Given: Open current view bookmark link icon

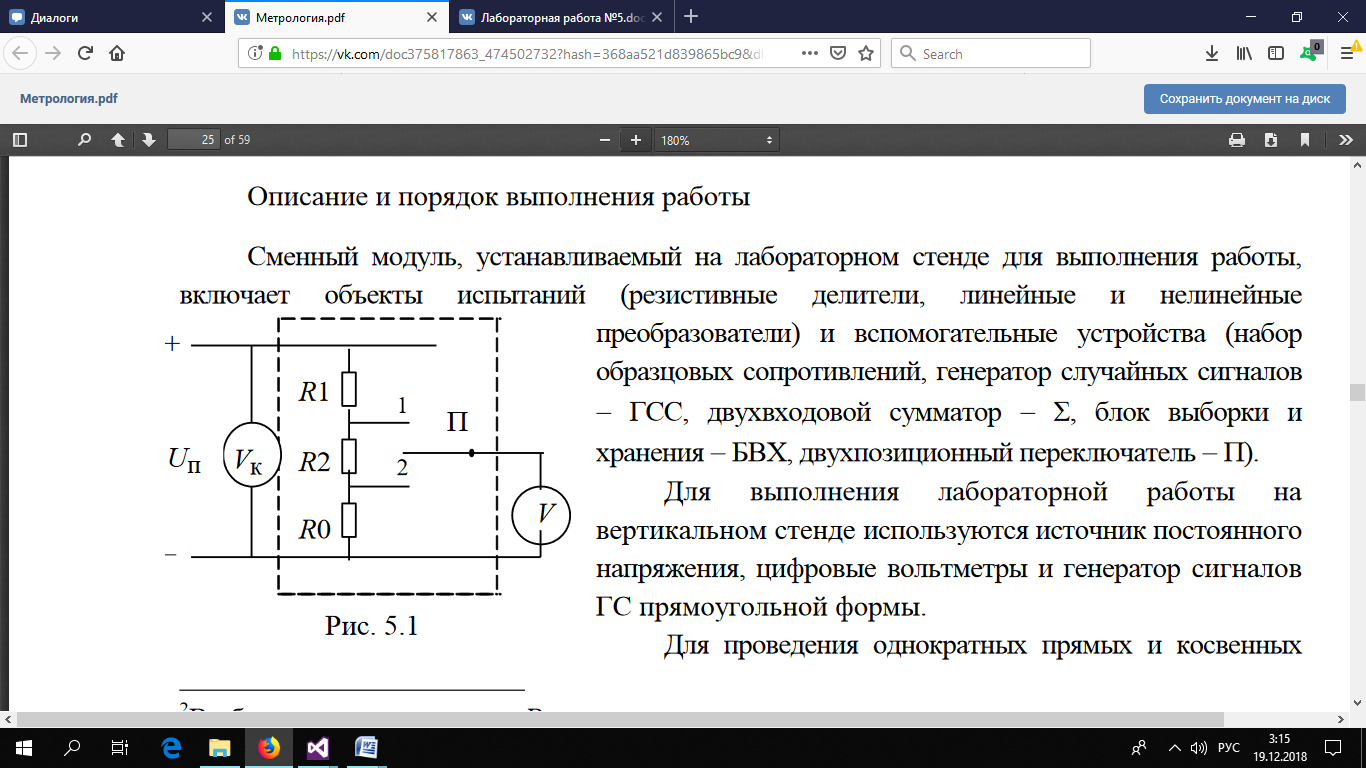Looking at the screenshot, I should [x=1304, y=140].
